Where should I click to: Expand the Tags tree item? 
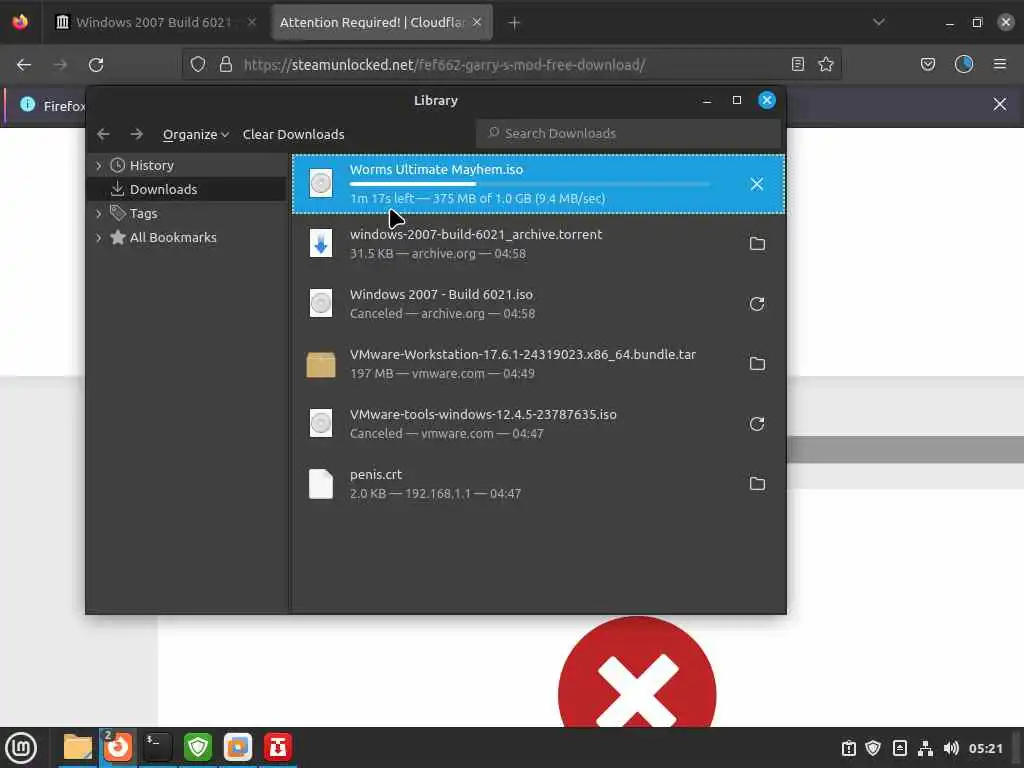coord(99,214)
